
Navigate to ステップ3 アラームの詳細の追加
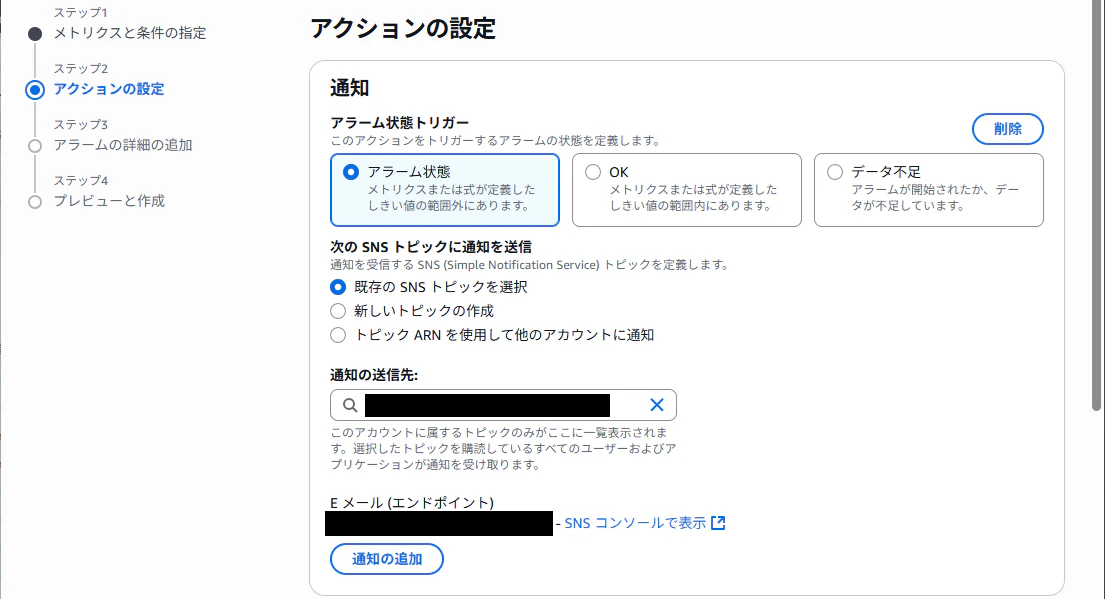pos(125,145)
